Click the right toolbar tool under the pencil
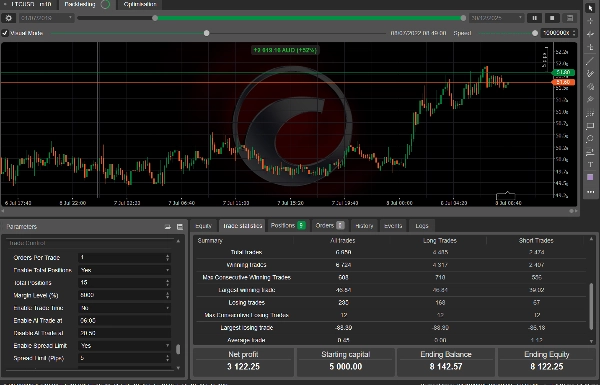The height and width of the screenshot is (385, 600). click(x=590, y=86)
